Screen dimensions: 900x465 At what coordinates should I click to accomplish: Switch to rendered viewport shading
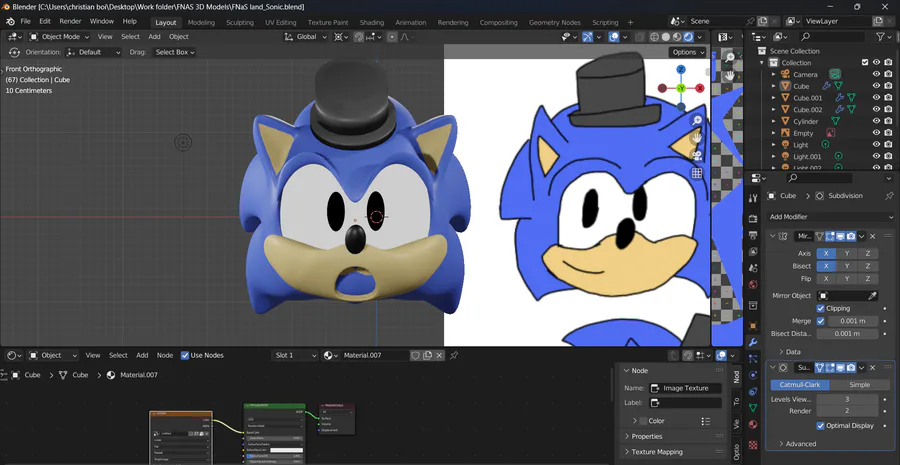pyautogui.click(x=688, y=37)
